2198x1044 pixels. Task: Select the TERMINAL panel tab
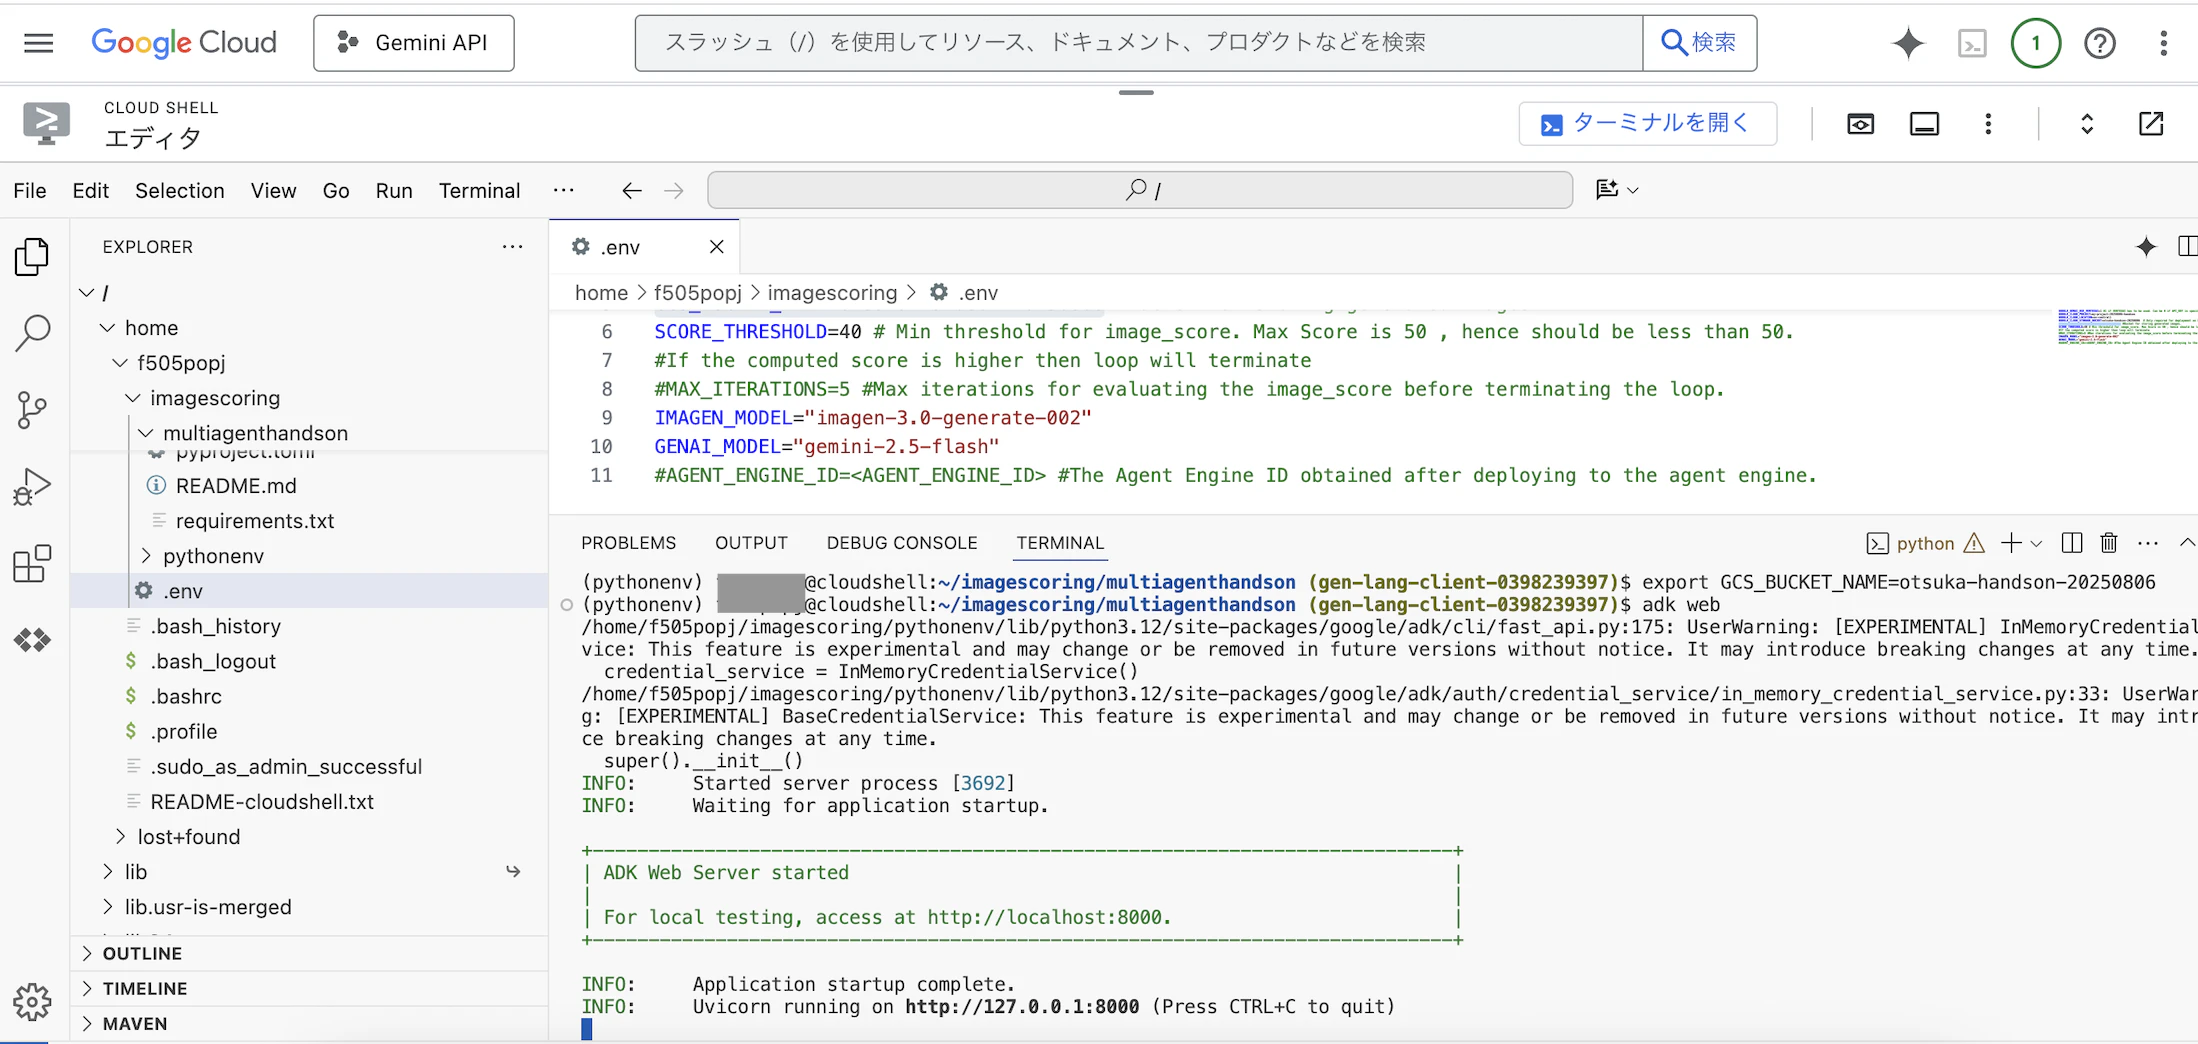pyautogui.click(x=1060, y=543)
